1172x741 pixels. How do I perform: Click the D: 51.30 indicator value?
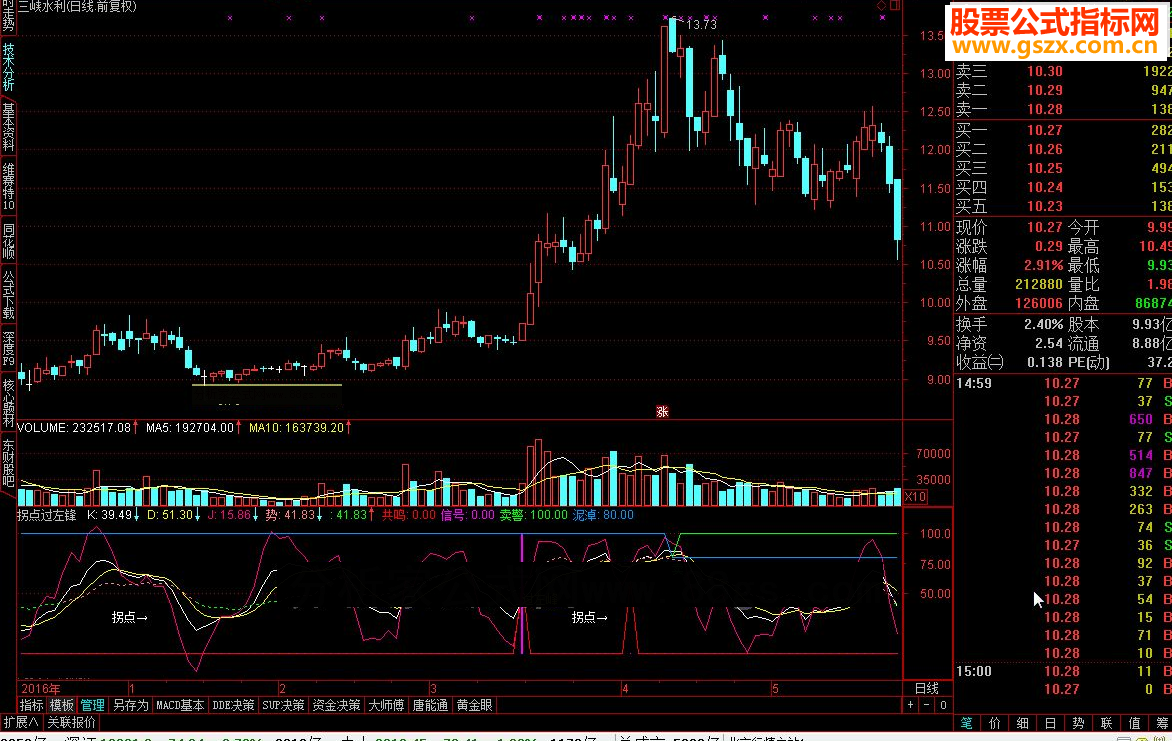(x=170, y=515)
